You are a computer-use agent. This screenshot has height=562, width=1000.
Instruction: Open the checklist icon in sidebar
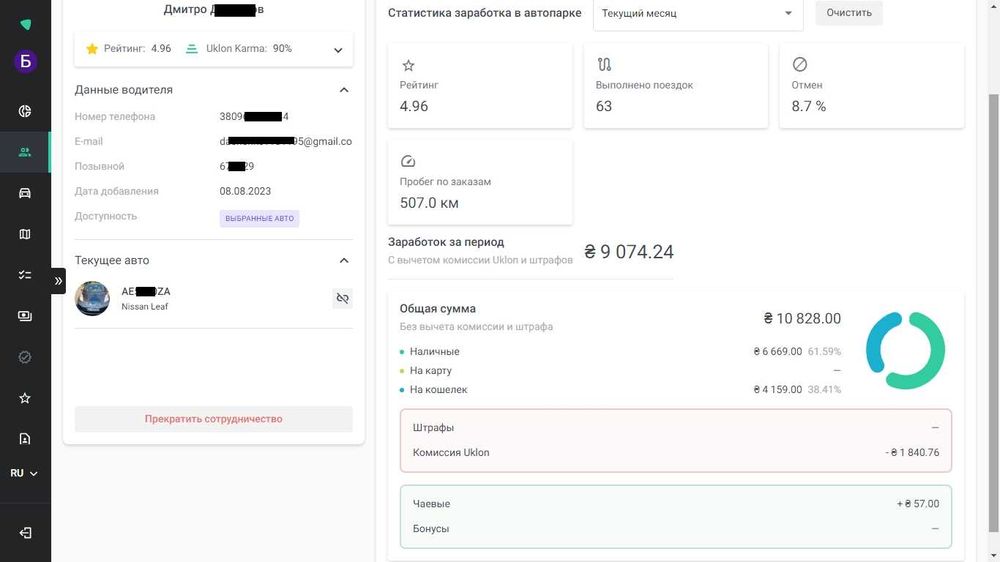coord(25,275)
